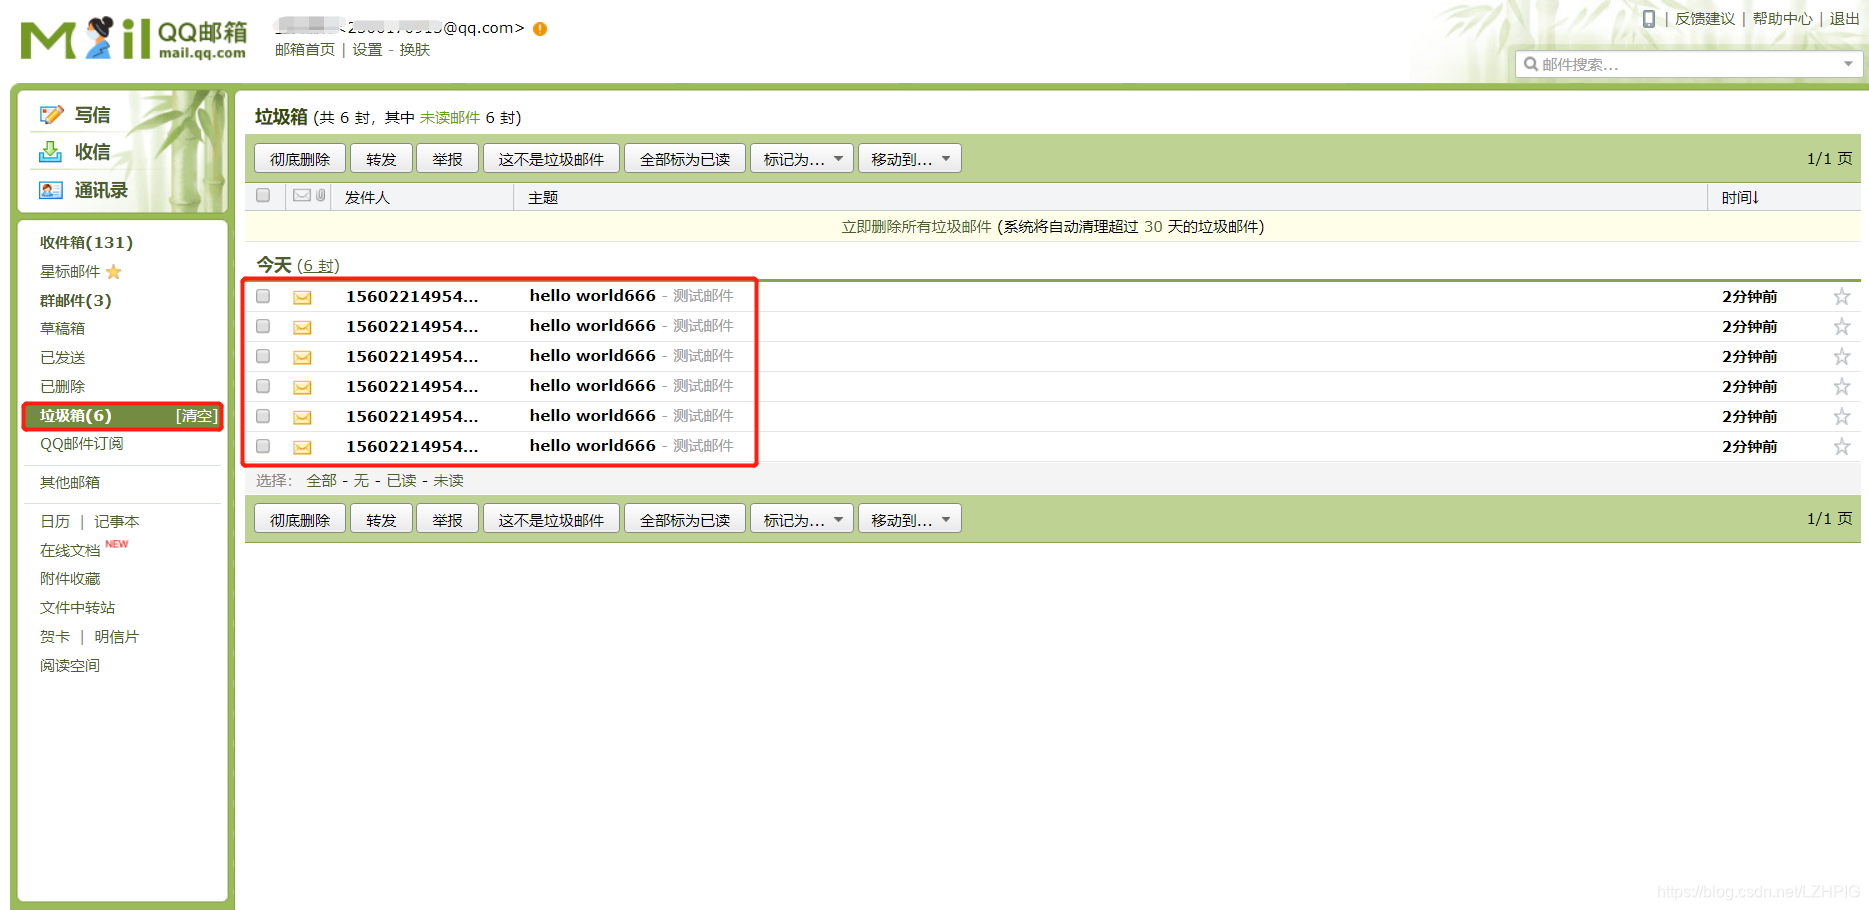The image size is (1869, 910).
Task: Click the top 转发 button
Action: pos(381,159)
